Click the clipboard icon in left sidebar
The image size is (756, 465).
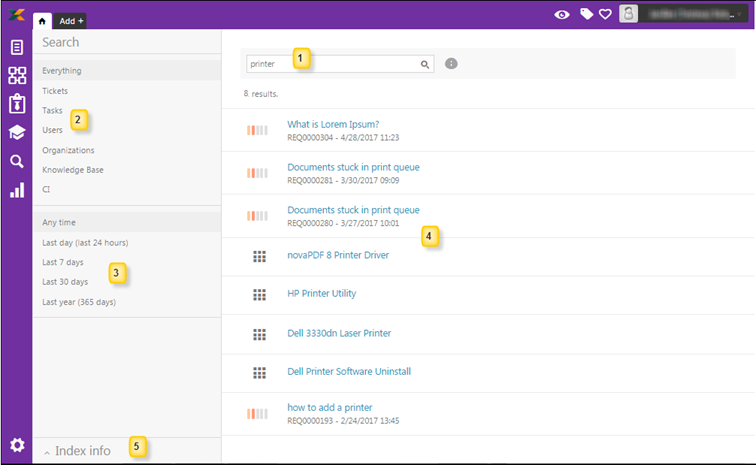(x=16, y=104)
